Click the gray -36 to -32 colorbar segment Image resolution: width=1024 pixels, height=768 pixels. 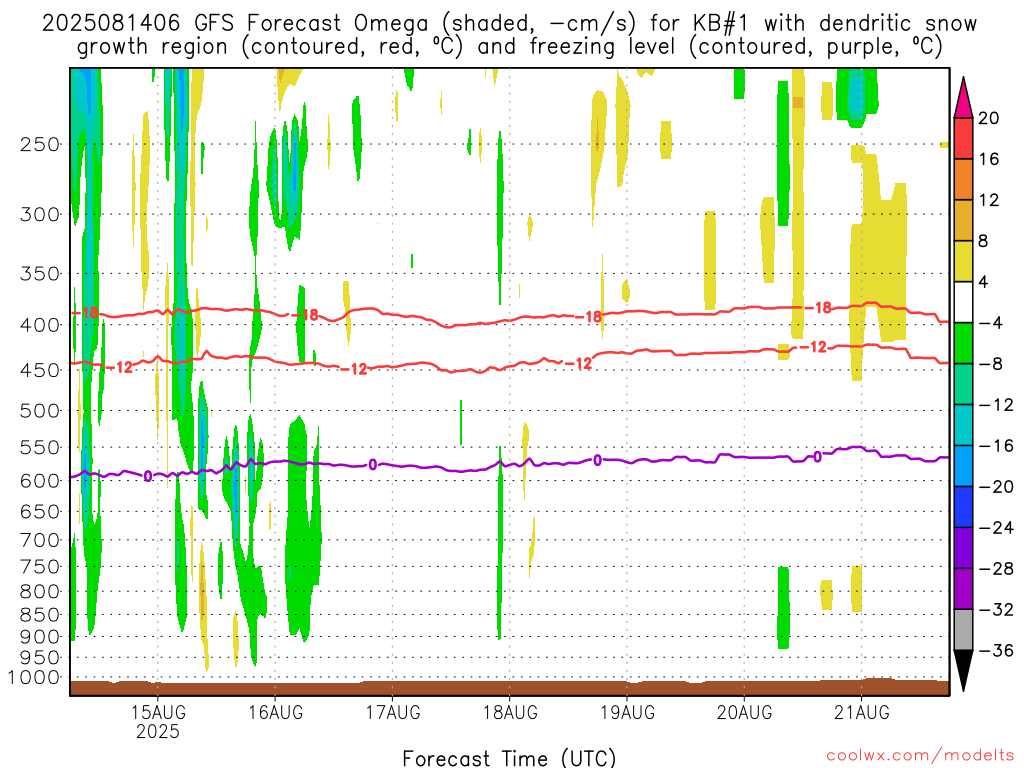[963, 630]
